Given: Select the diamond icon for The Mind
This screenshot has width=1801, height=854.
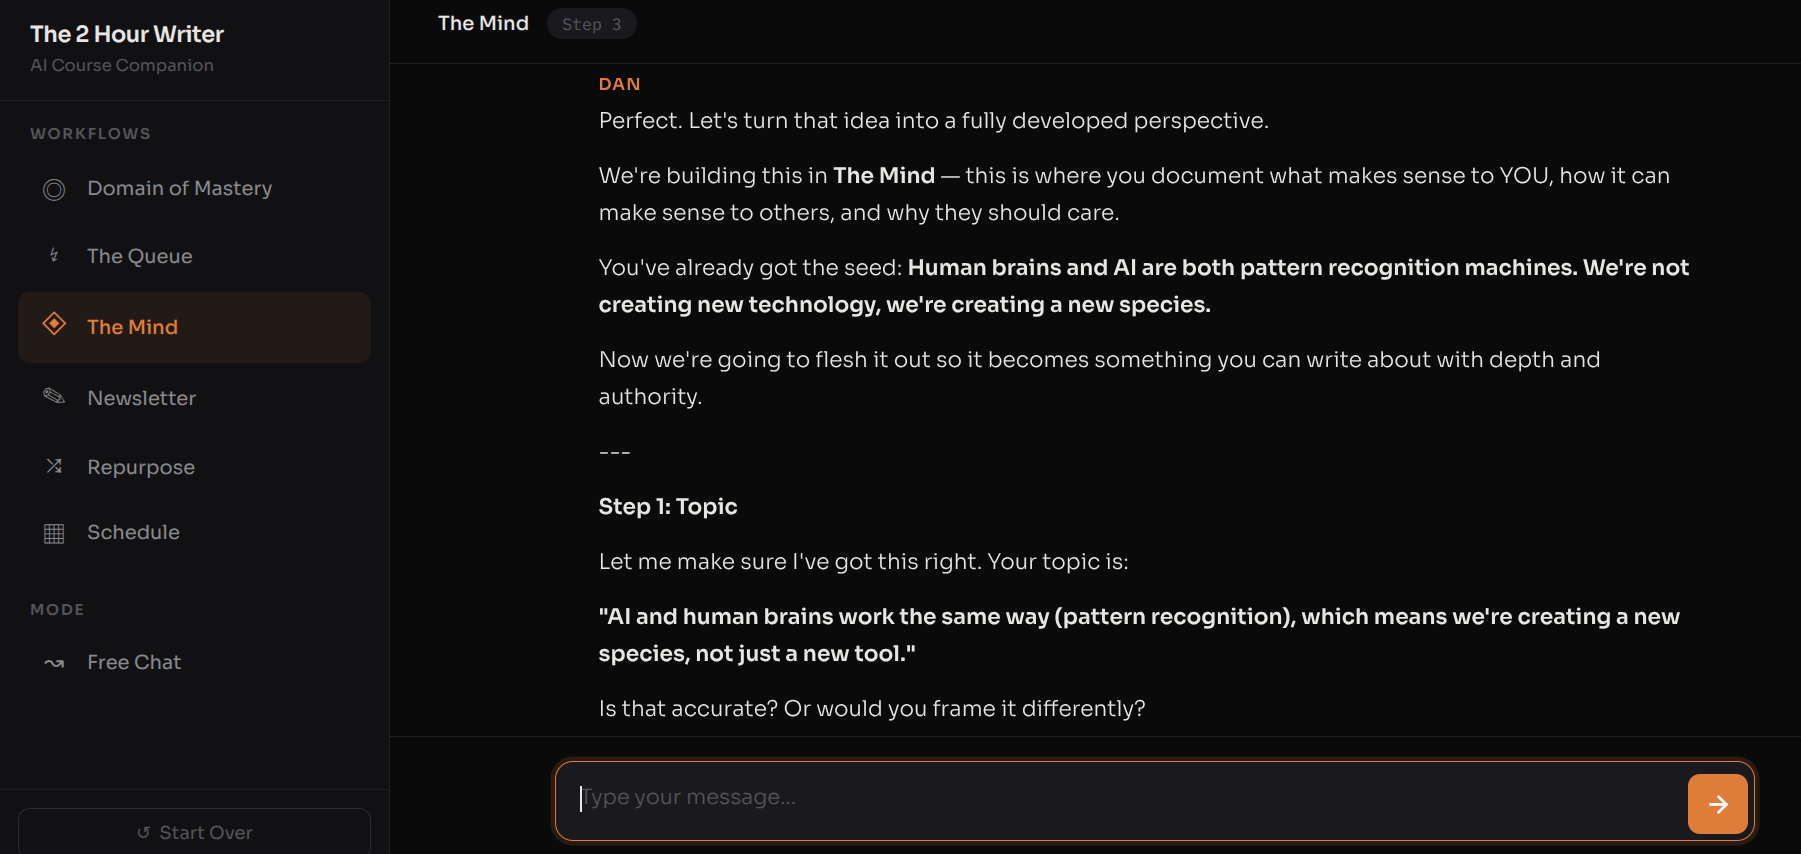Looking at the screenshot, I should tap(53, 326).
